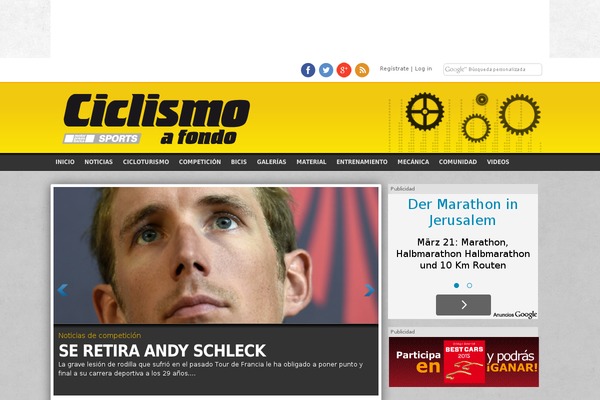The height and width of the screenshot is (400, 600).
Task: Open Der Marathon in Jerusalem ad title
Action: [463, 212]
